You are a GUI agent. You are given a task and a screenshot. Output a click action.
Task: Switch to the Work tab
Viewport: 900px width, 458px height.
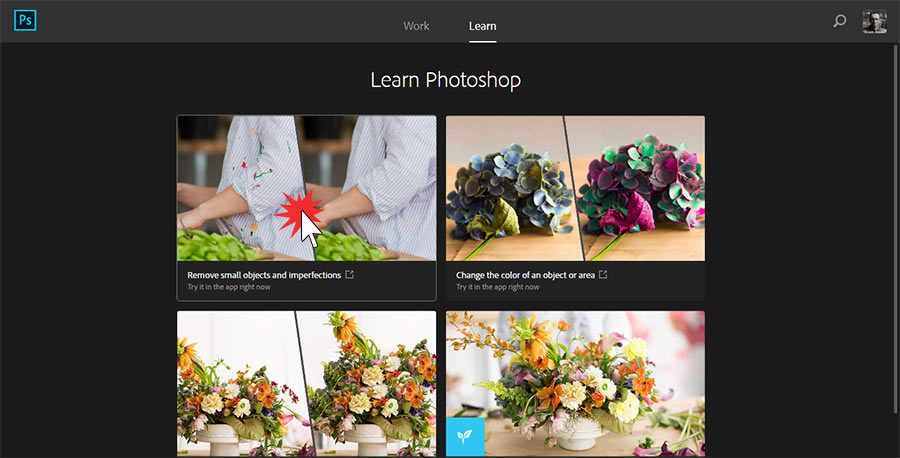click(x=416, y=26)
